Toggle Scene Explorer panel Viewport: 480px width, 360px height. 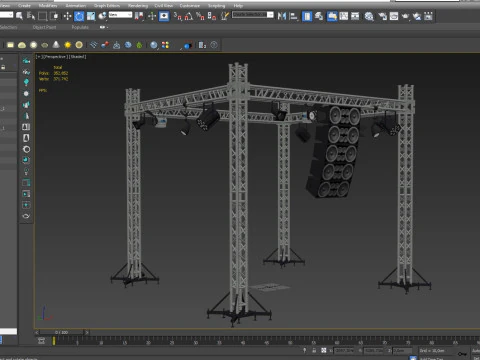(307, 16)
